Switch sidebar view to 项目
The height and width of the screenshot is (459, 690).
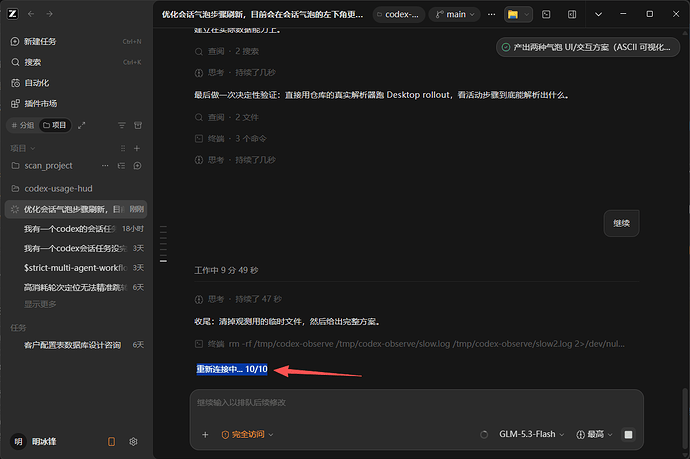click(x=55, y=125)
